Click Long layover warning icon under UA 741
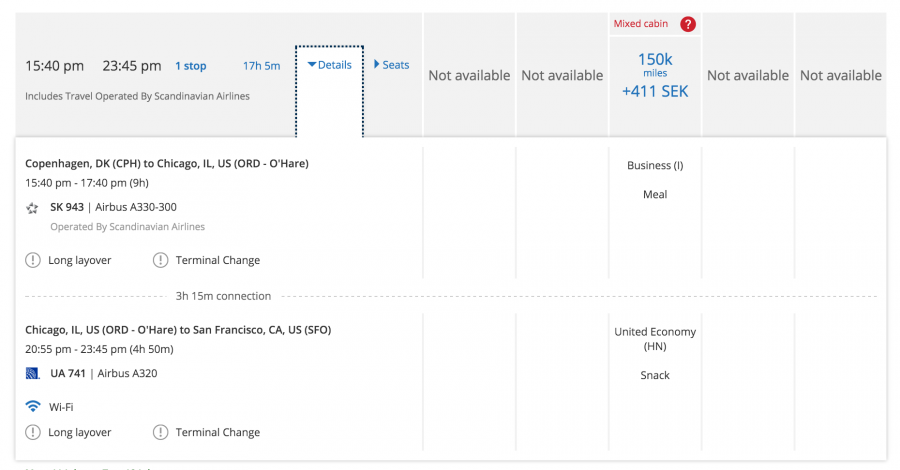This screenshot has width=900, height=470. tap(33, 432)
